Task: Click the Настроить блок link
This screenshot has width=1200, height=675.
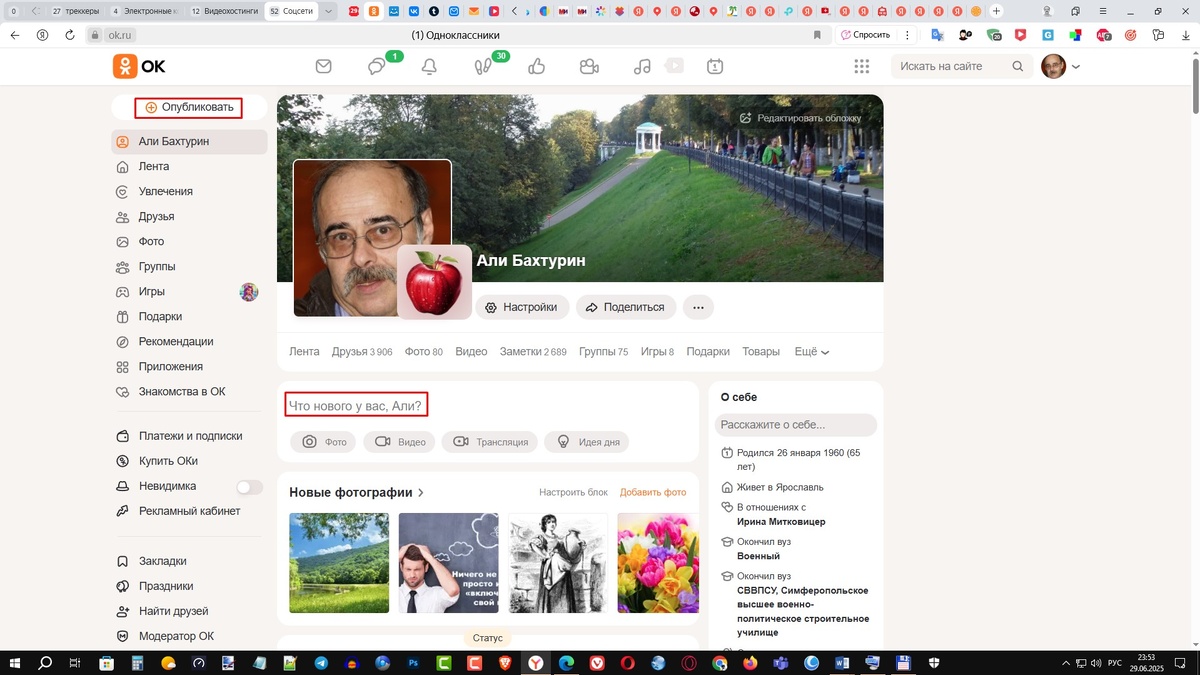Action: point(573,493)
